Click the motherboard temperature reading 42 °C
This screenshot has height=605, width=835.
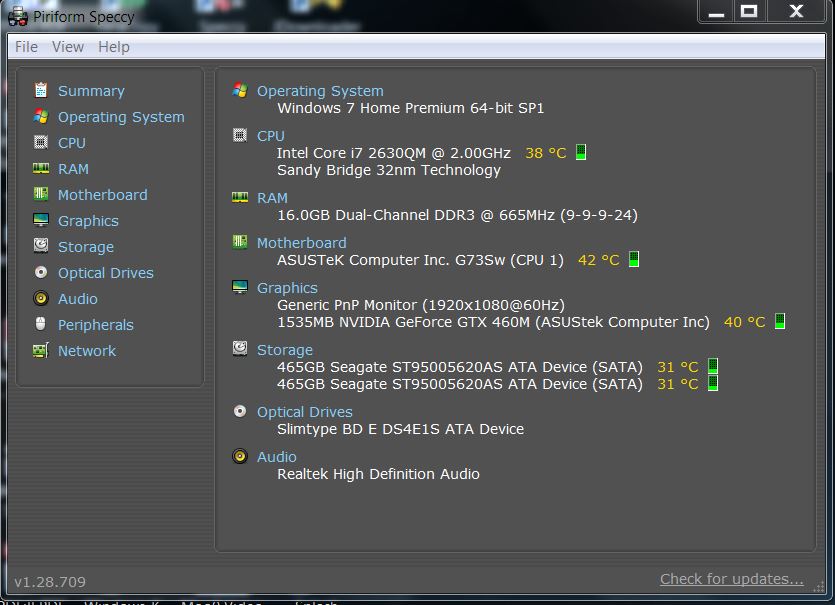tap(599, 260)
